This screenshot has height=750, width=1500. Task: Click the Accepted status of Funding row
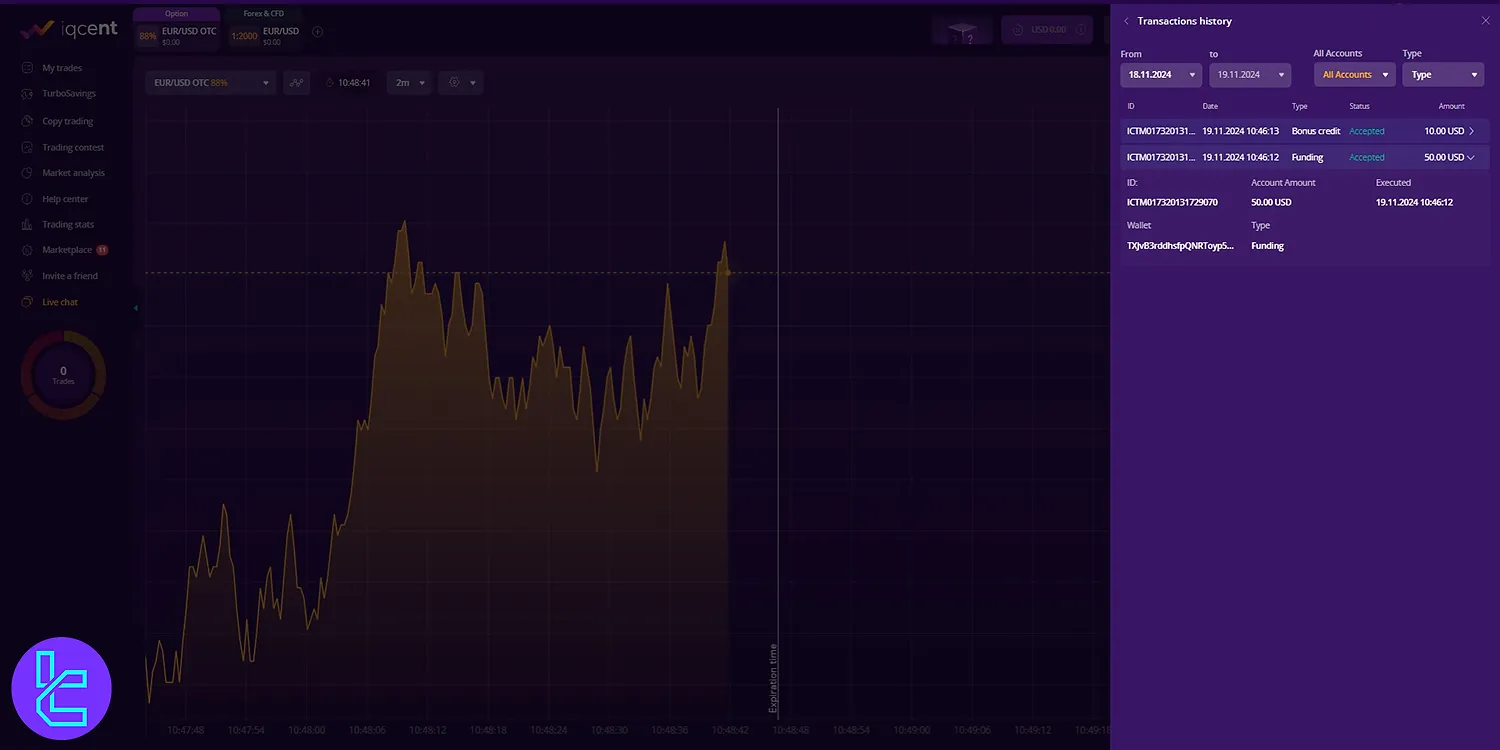click(1367, 157)
